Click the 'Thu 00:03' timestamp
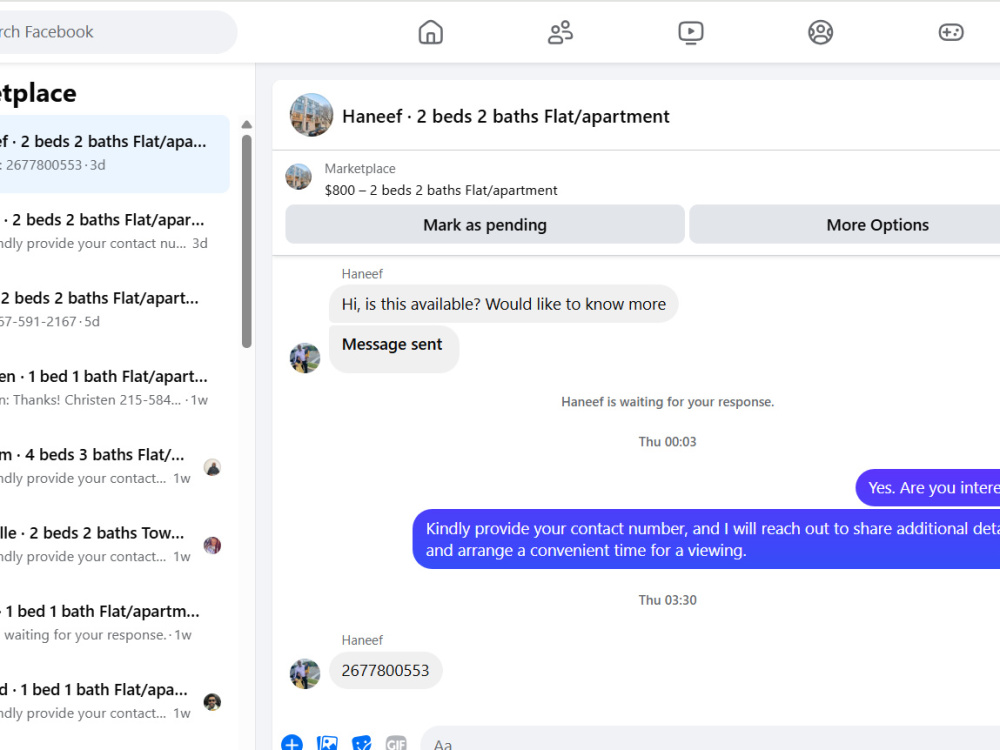This screenshot has height=750, width=1000. pyautogui.click(x=668, y=441)
